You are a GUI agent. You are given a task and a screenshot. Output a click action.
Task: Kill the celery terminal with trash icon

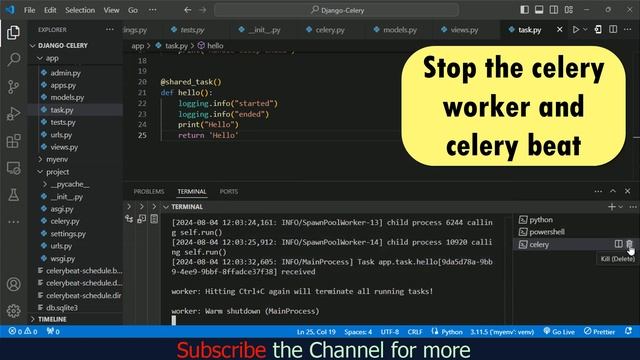629,244
